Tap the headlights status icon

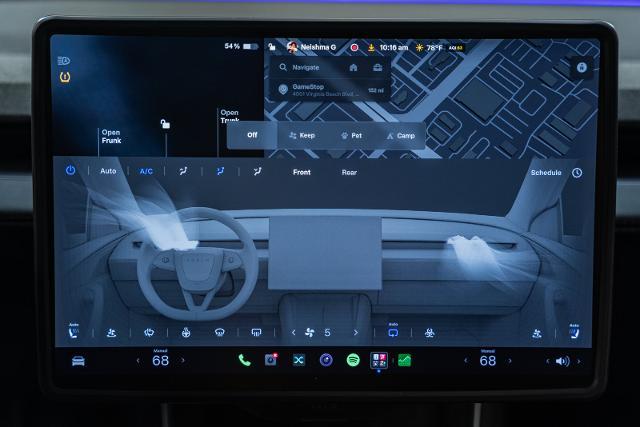(64, 61)
